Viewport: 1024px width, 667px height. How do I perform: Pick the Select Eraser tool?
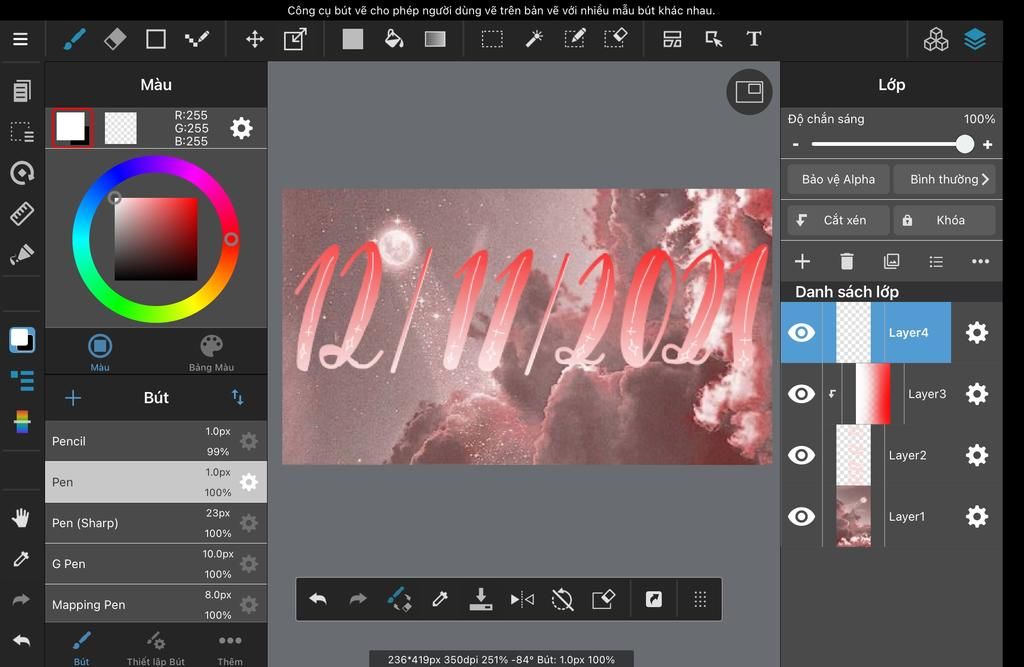[615, 39]
